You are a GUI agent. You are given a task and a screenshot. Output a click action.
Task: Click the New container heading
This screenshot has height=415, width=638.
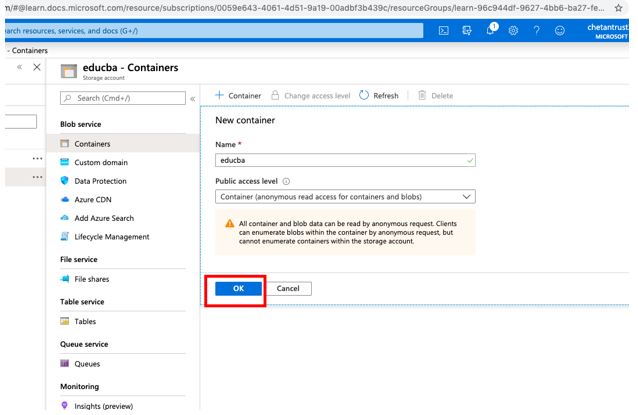245,120
